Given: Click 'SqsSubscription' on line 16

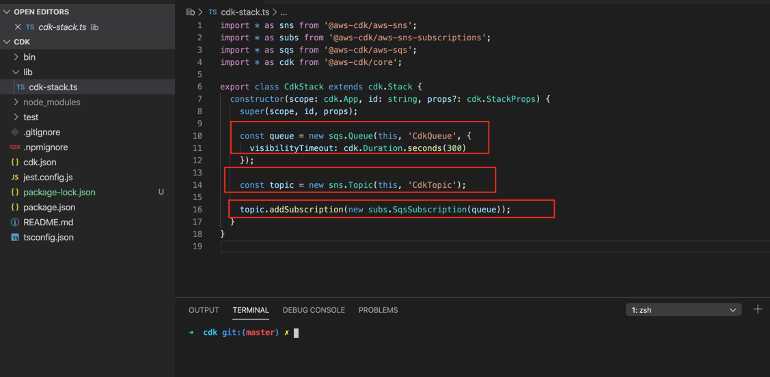Looking at the screenshot, I should point(429,209).
